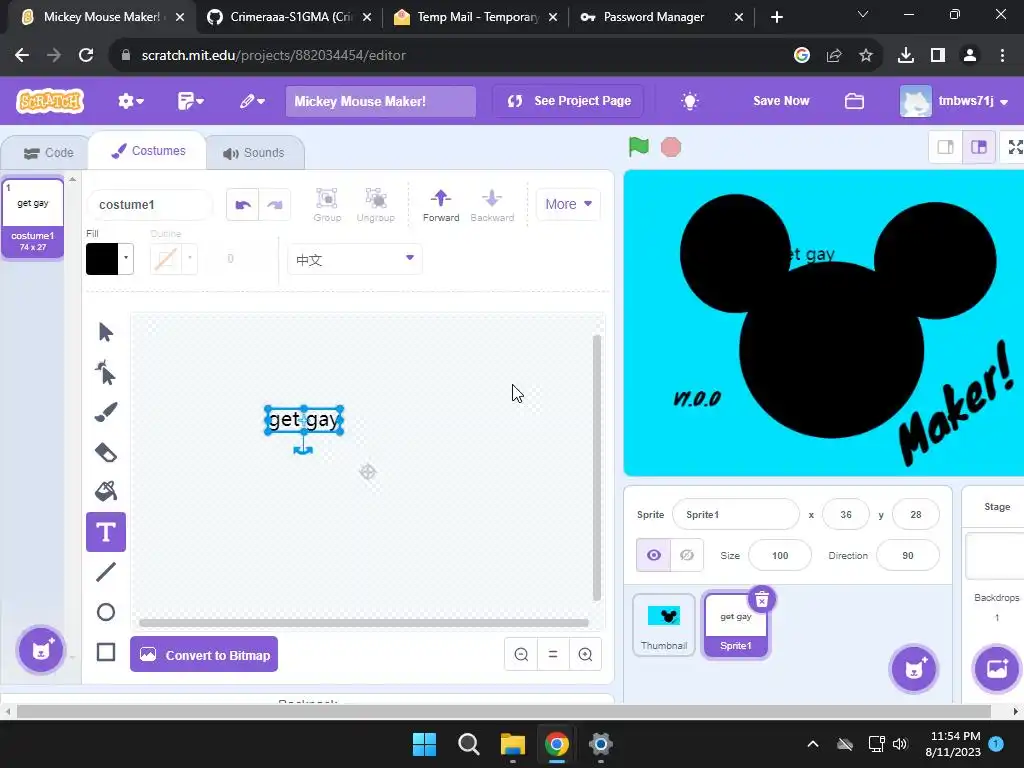Click the Group icon
The width and height of the screenshot is (1024, 768).
pyautogui.click(x=327, y=205)
